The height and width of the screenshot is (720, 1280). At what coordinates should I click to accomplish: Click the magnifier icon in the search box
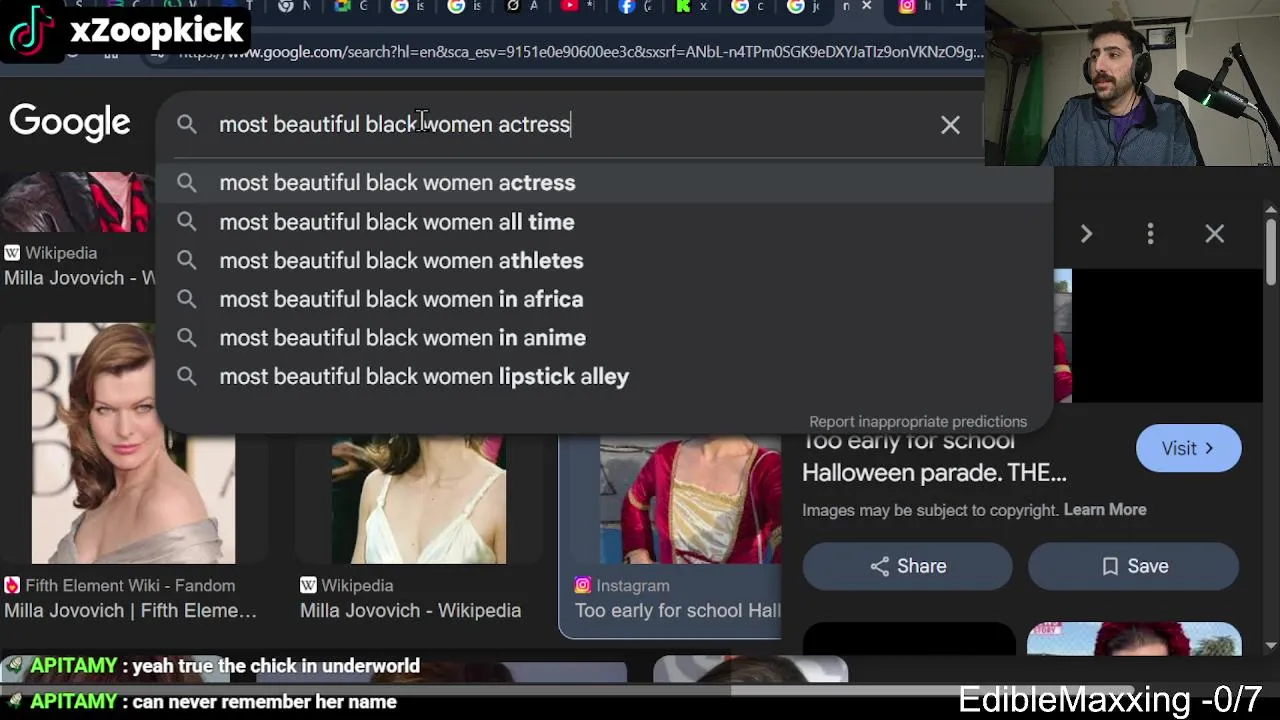pyautogui.click(x=187, y=124)
